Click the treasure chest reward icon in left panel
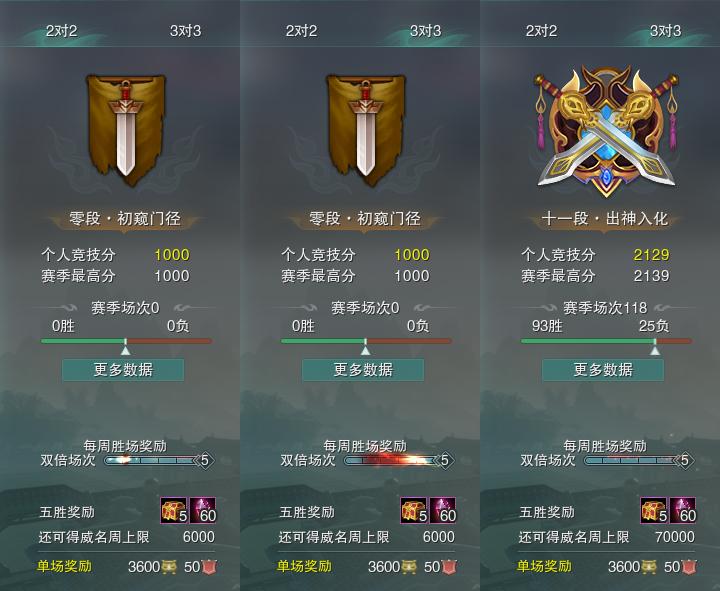 tap(174, 511)
